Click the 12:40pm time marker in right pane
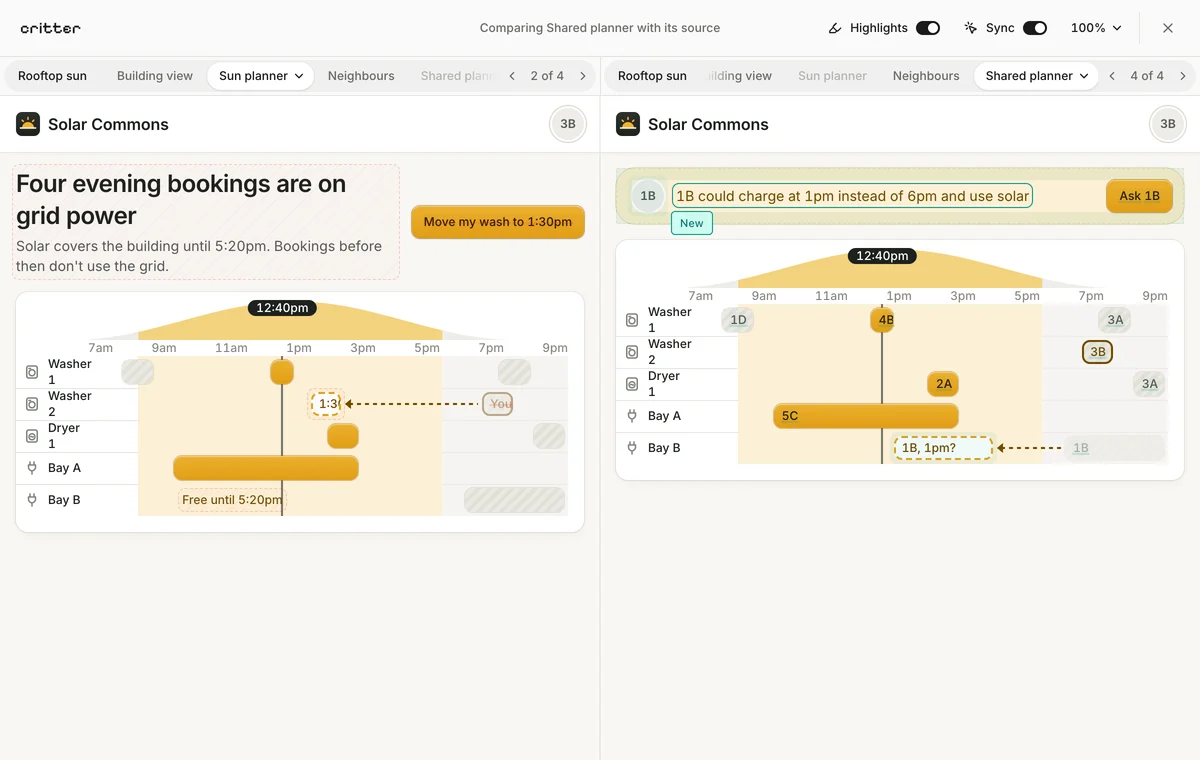This screenshot has width=1200, height=760. coord(882,256)
